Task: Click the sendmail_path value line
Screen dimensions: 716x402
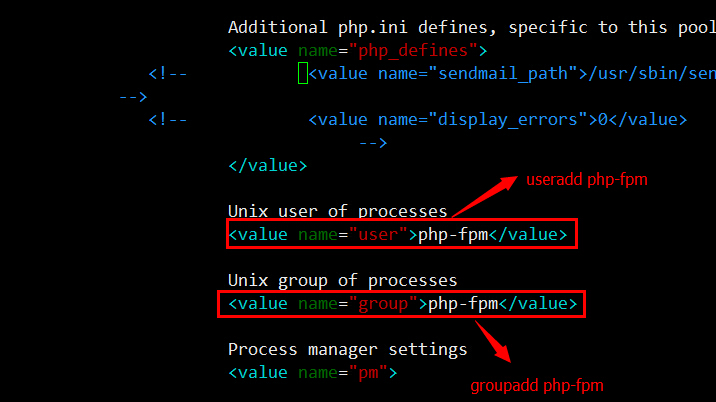Action: pos(510,73)
